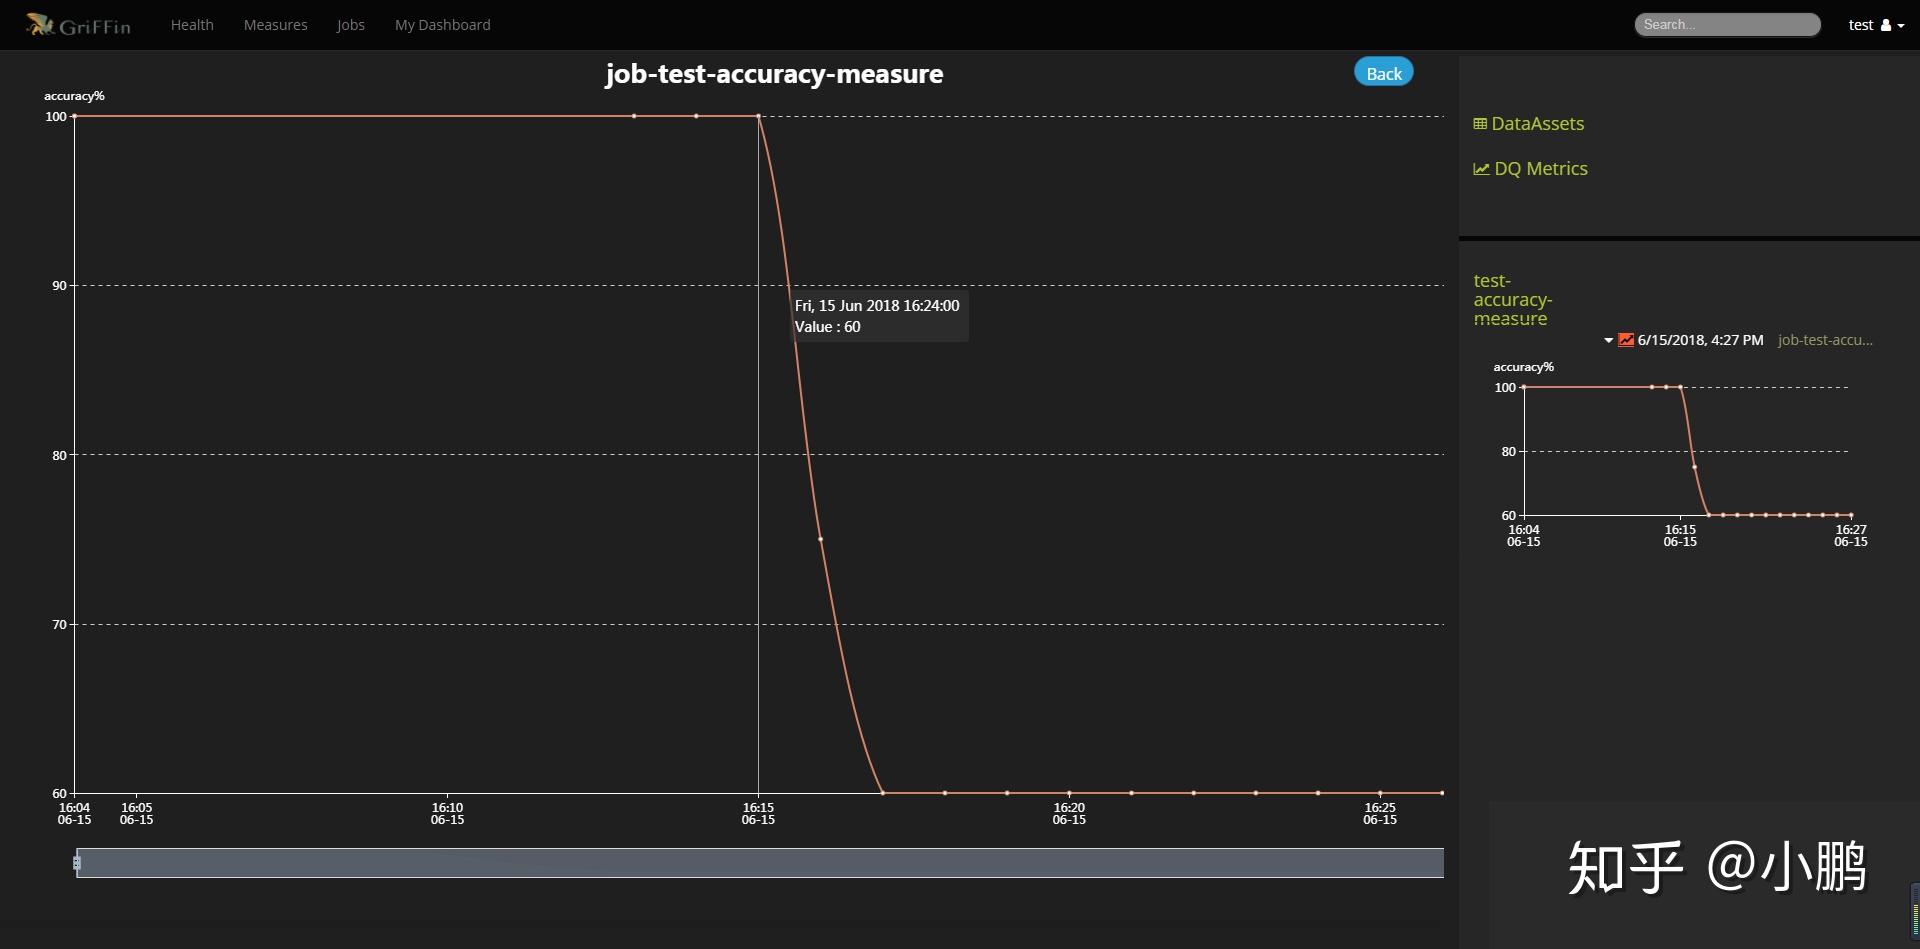
Task: Click the chart data zoom slider bar
Action: click(760, 863)
